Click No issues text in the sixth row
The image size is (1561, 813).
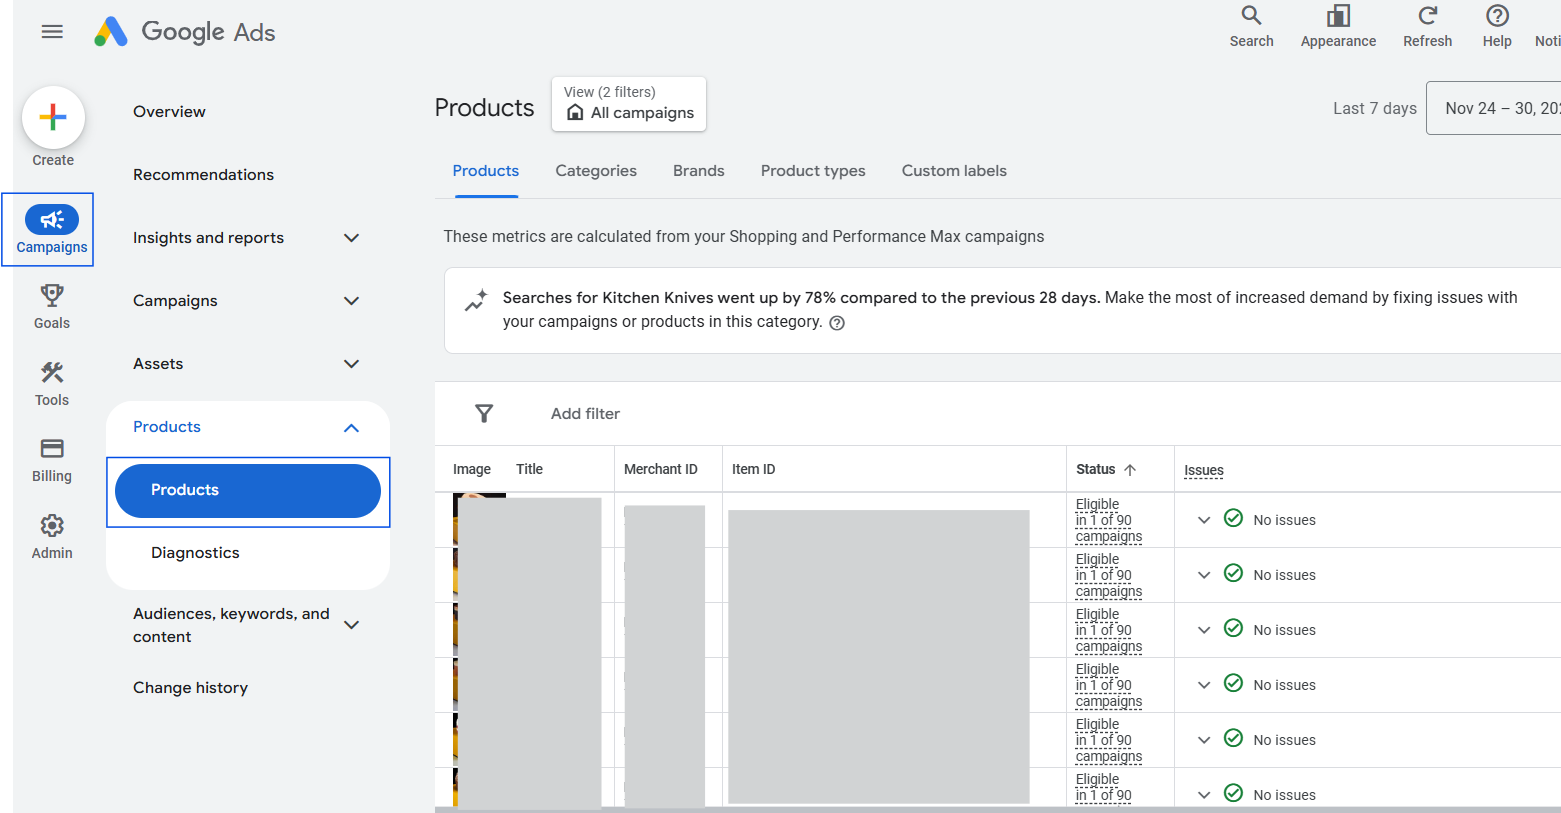(1284, 795)
